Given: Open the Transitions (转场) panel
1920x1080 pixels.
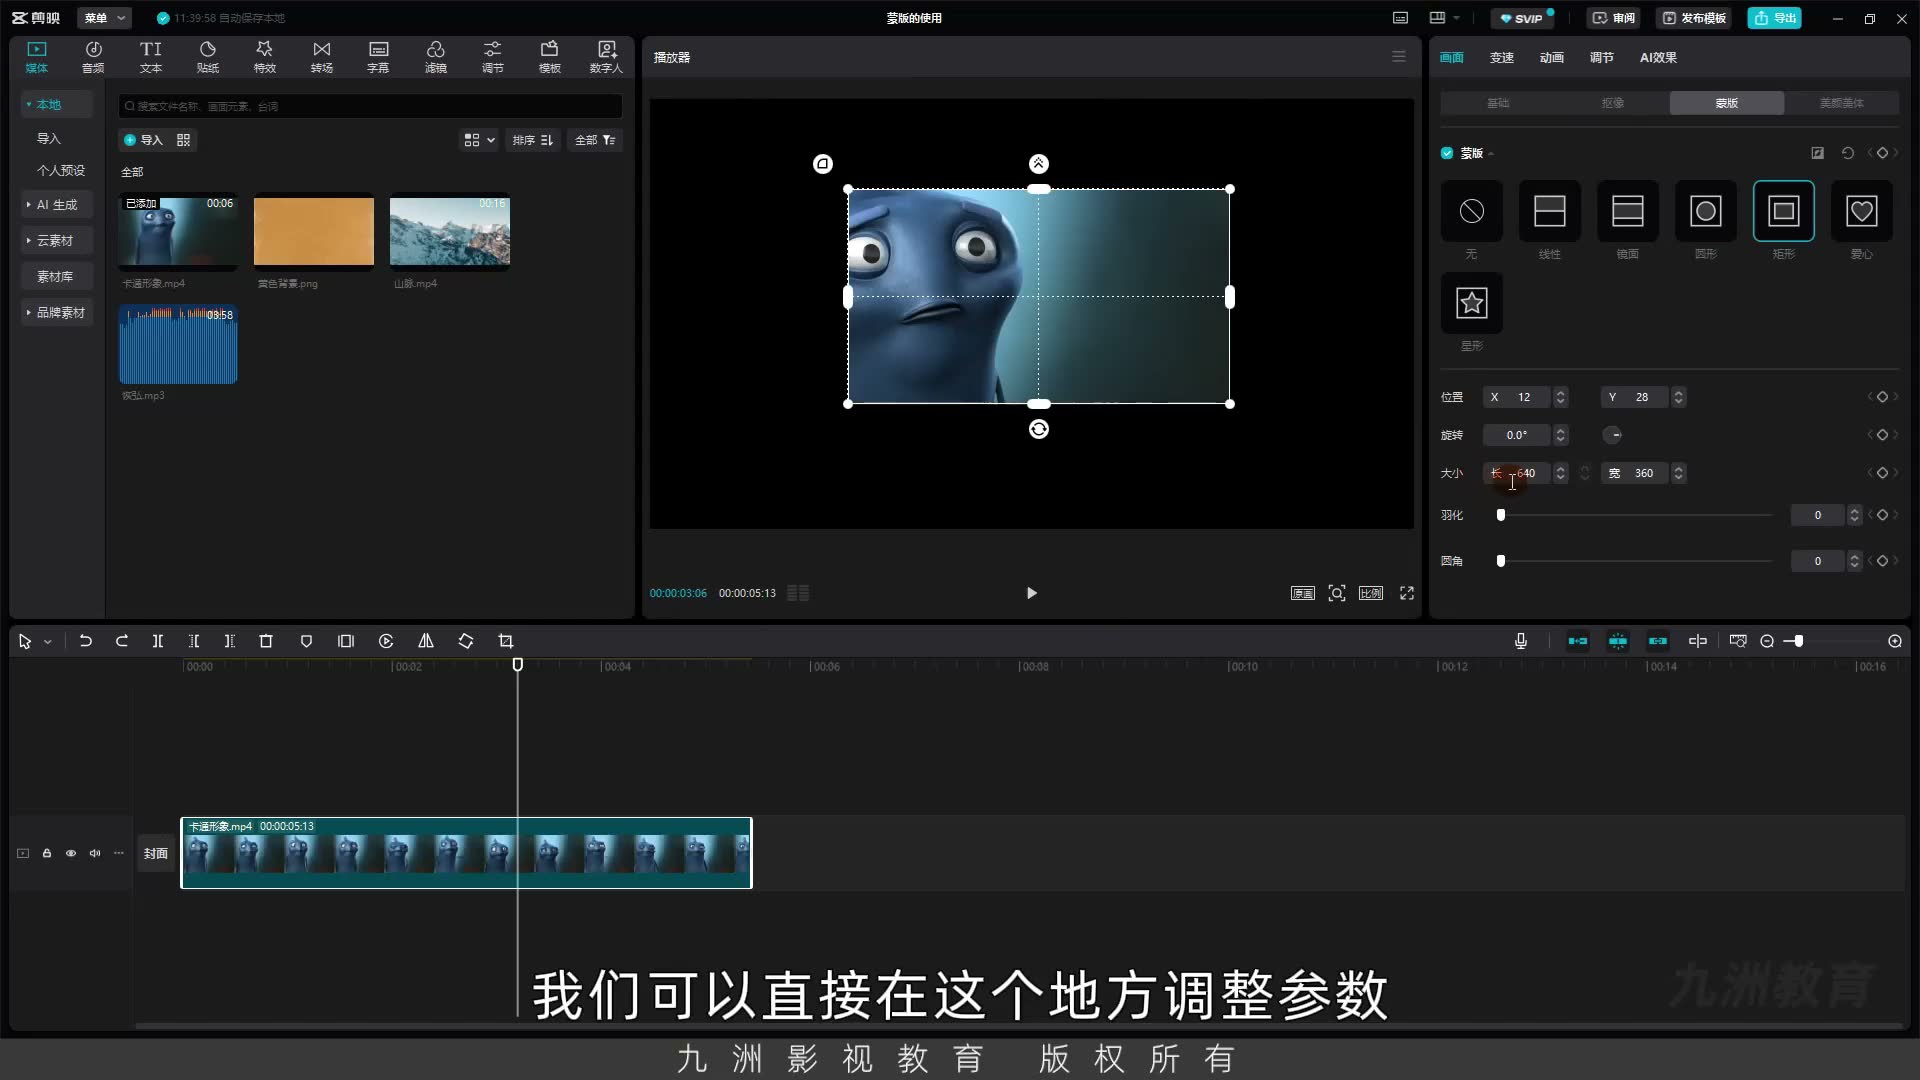Looking at the screenshot, I should coord(321,57).
